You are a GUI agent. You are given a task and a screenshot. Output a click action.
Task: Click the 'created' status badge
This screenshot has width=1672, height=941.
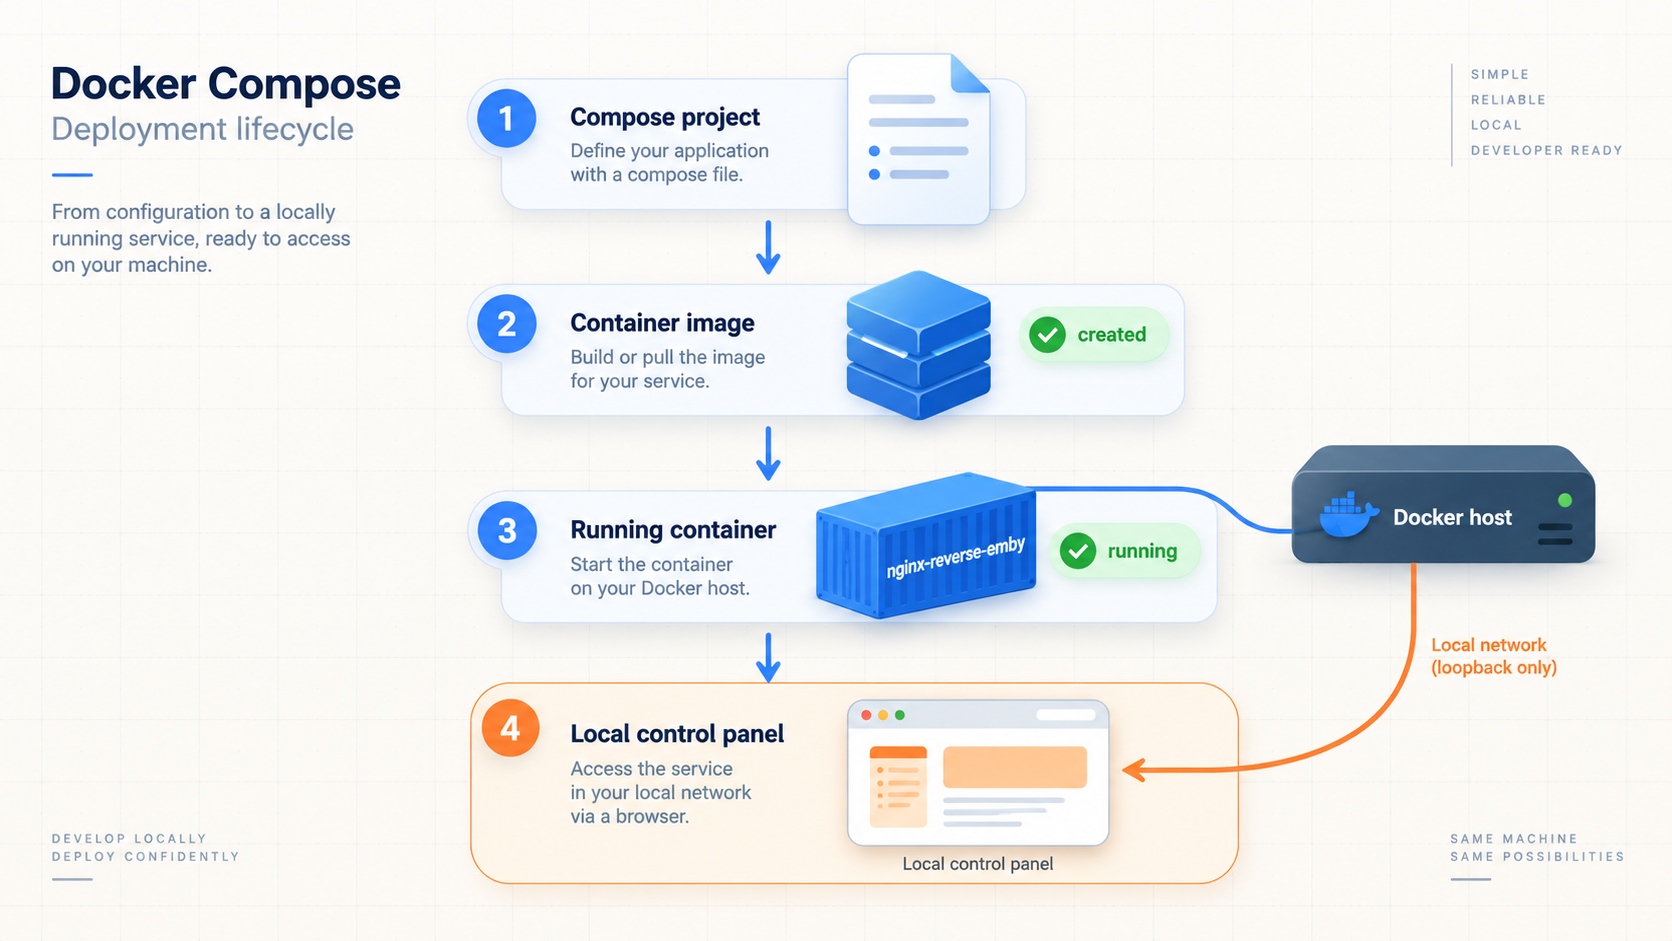pos(1094,335)
